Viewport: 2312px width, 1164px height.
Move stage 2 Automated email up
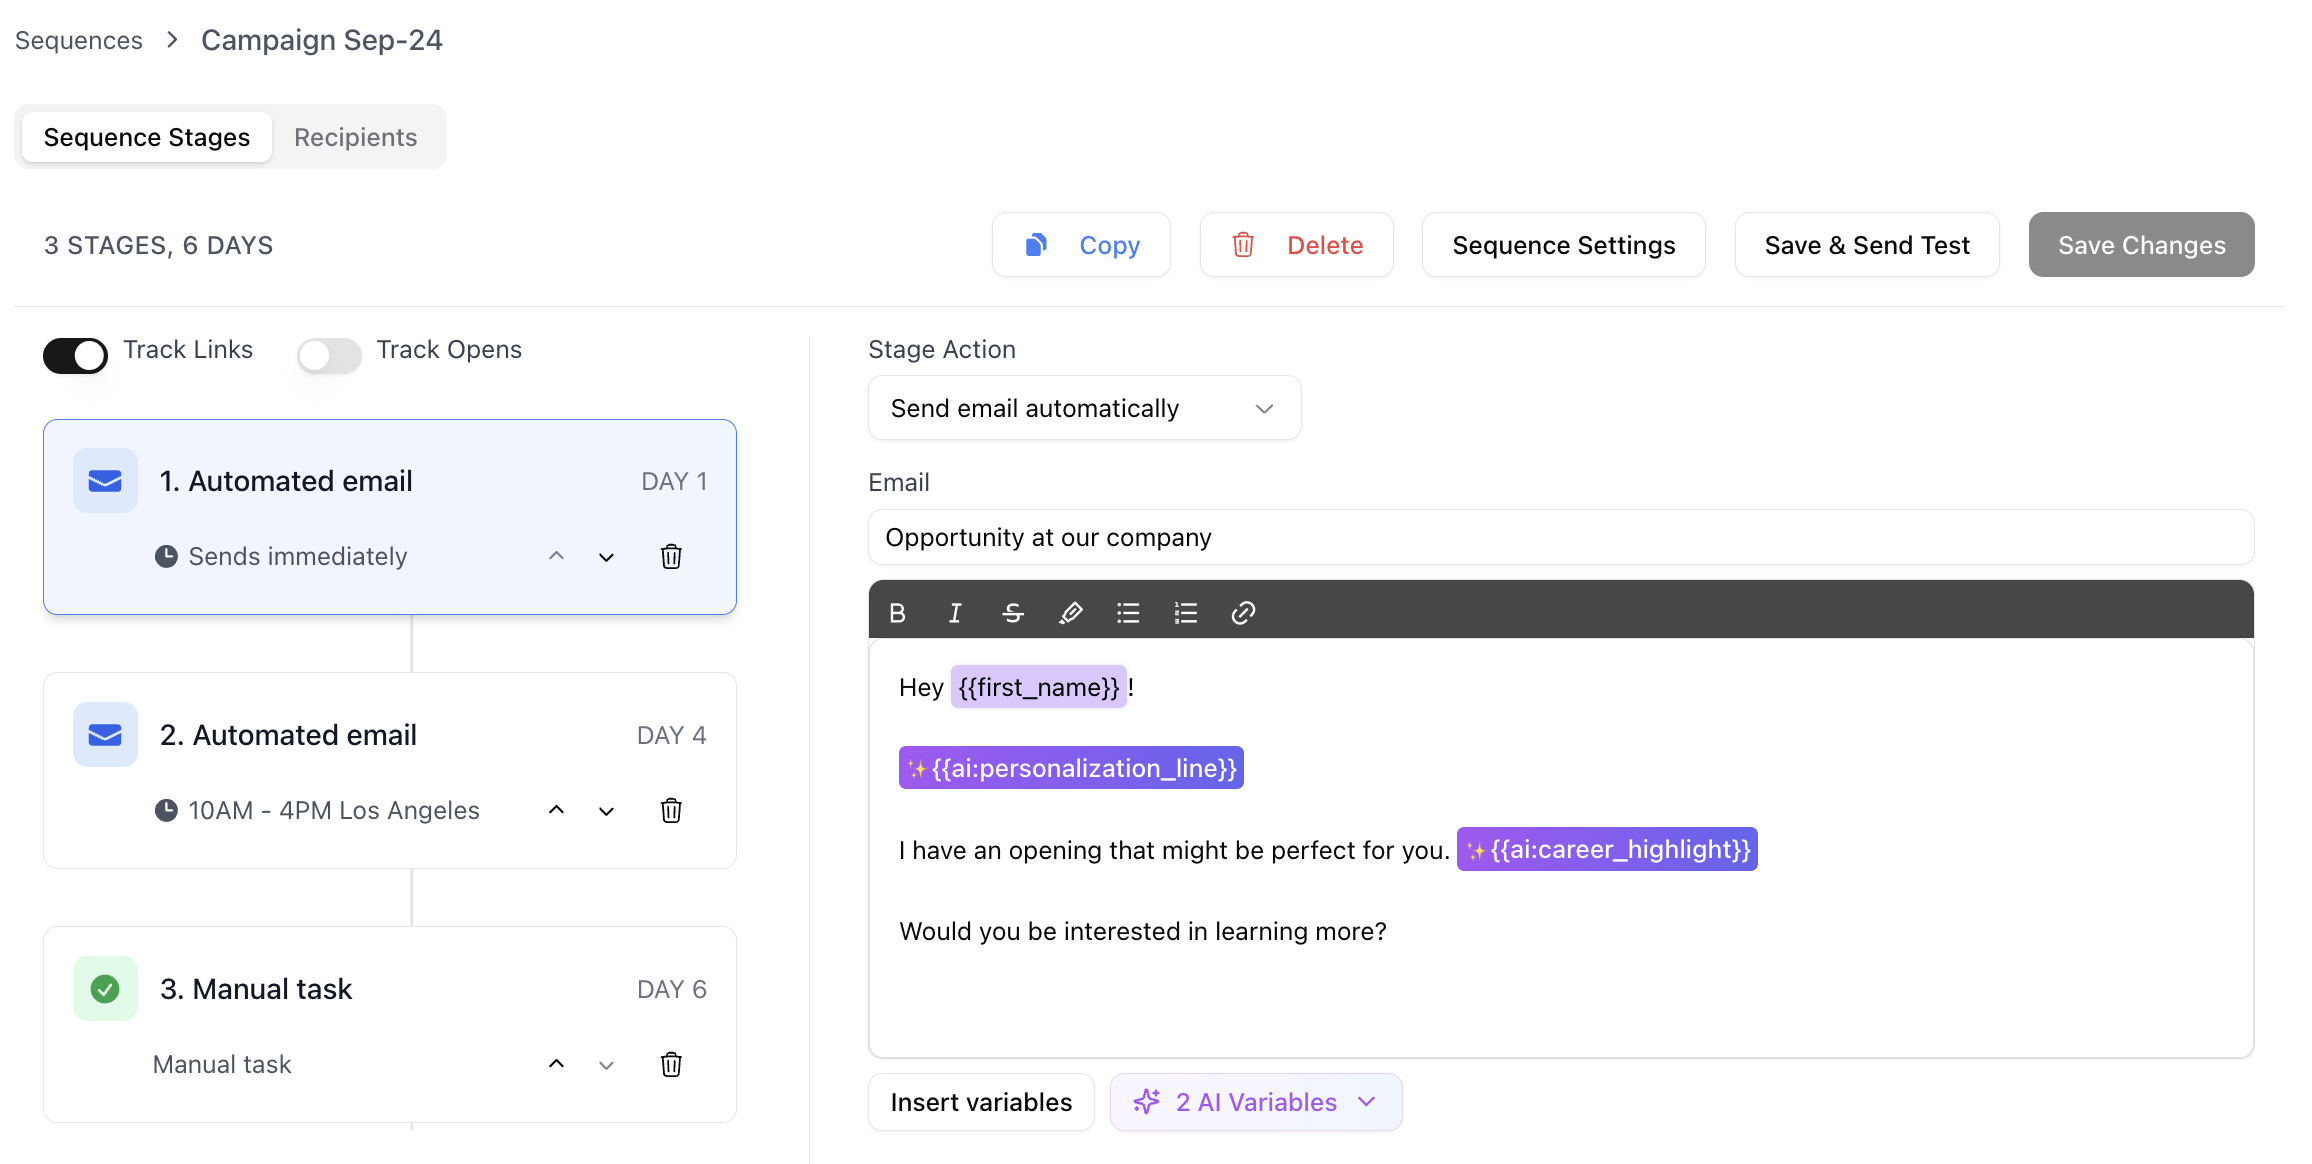tap(557, 810)
